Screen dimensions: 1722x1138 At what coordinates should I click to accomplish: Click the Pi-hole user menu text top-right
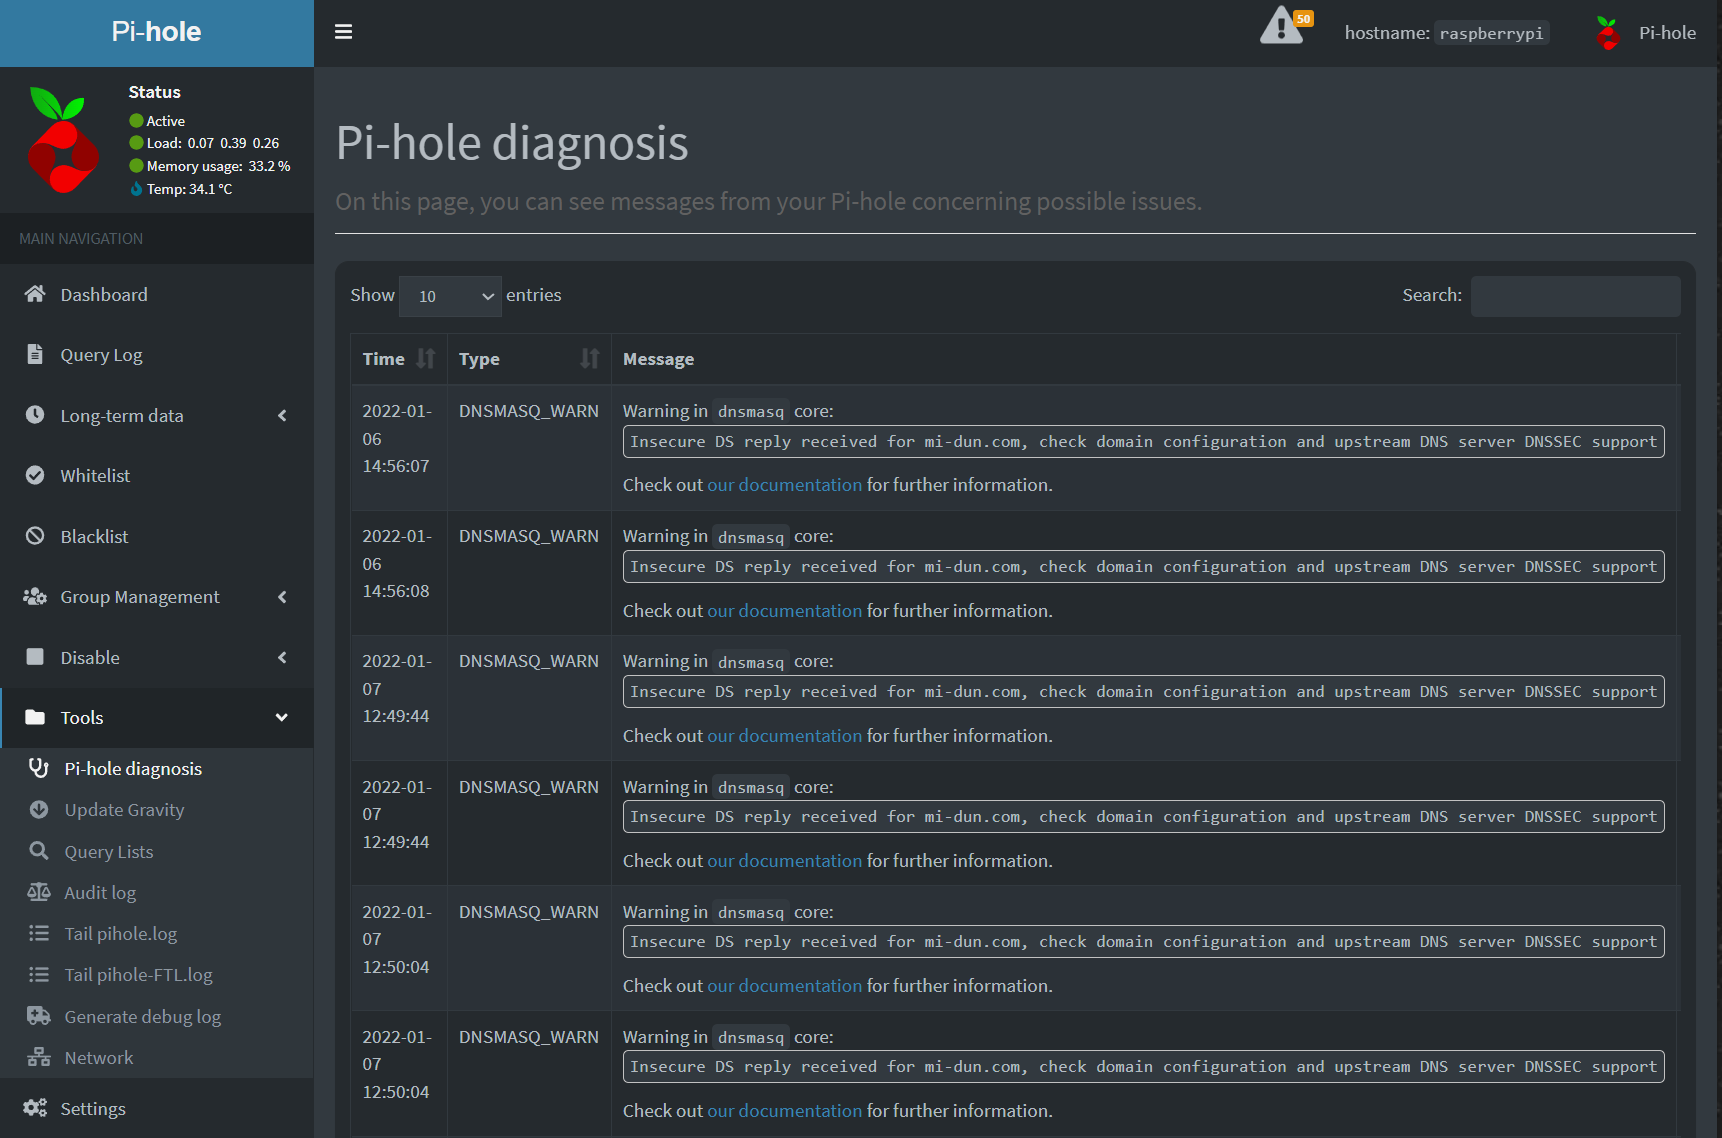point(1667,32)
